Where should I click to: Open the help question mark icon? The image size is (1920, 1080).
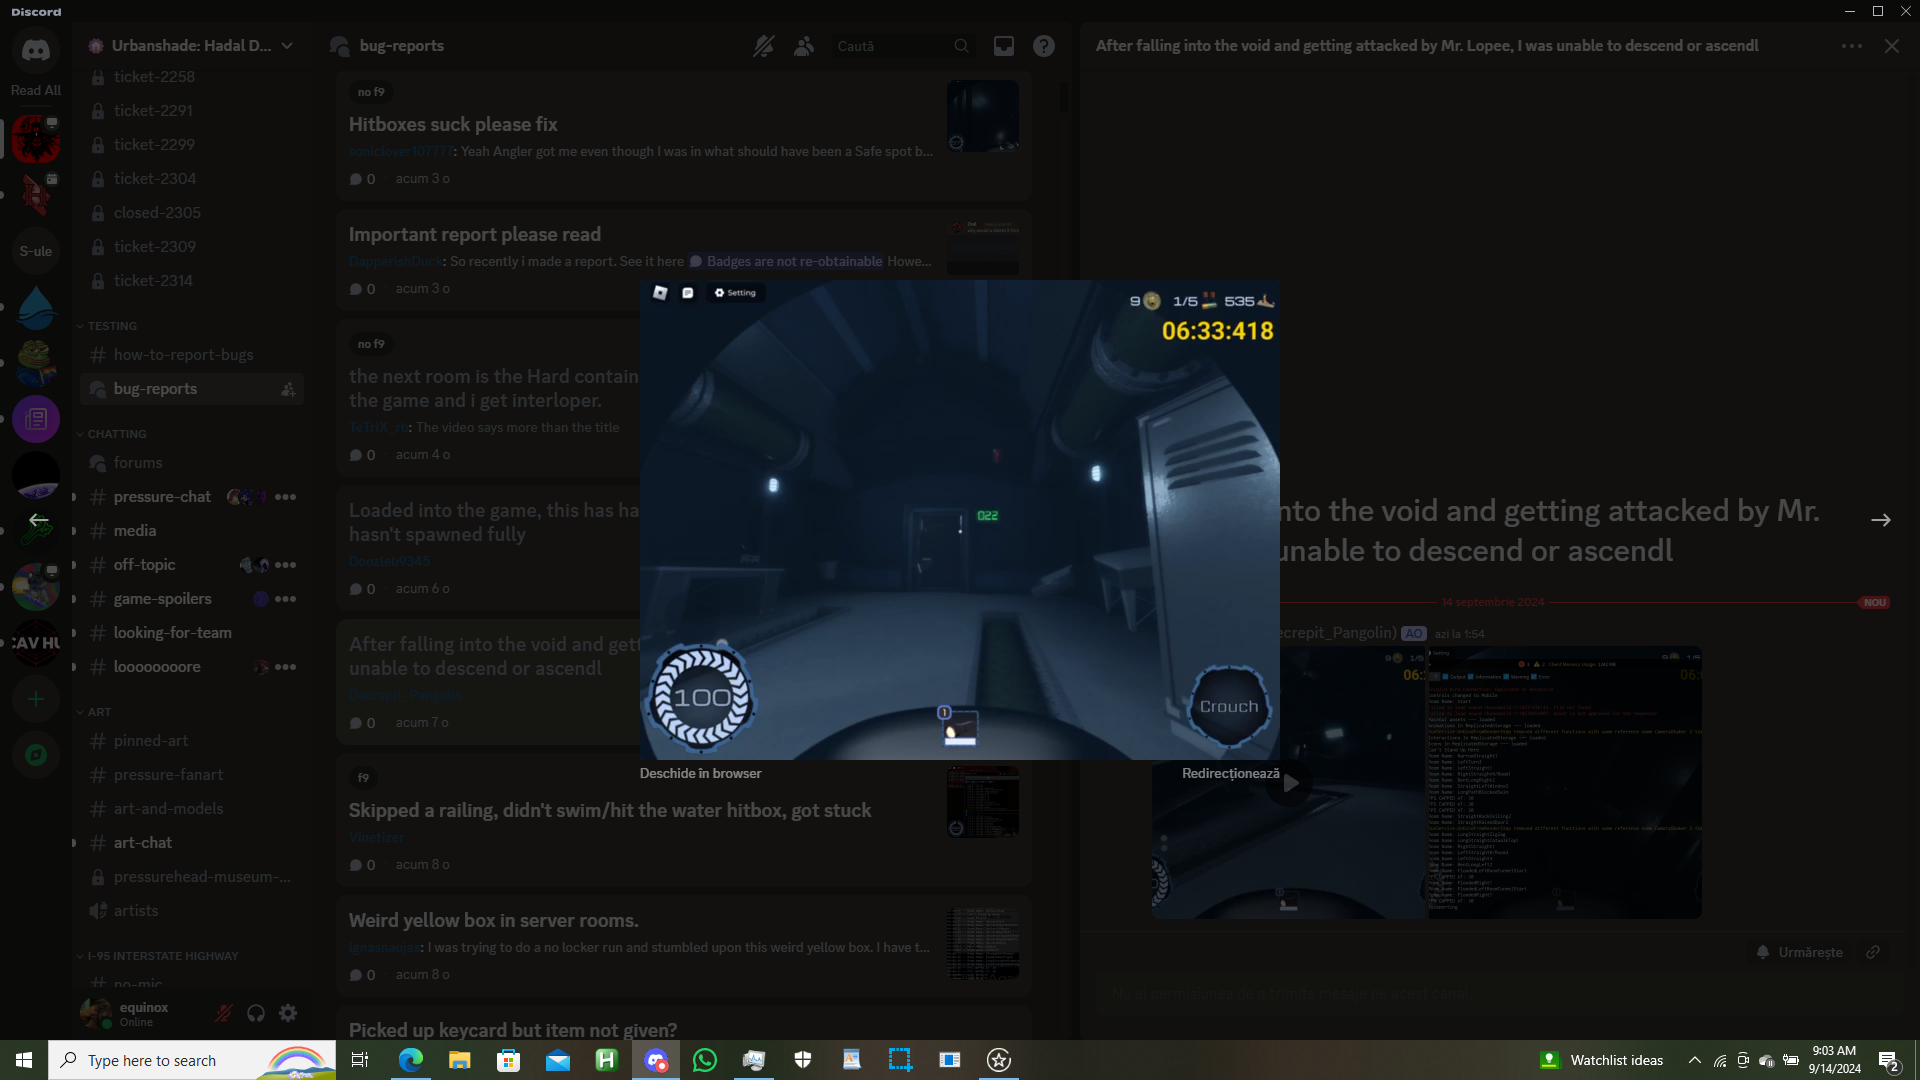coord(1044,46)
